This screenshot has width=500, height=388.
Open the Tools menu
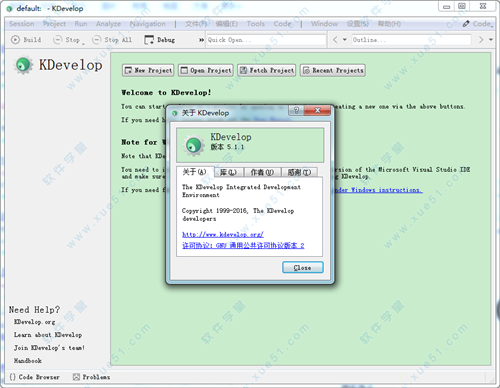tap(256, 24)
